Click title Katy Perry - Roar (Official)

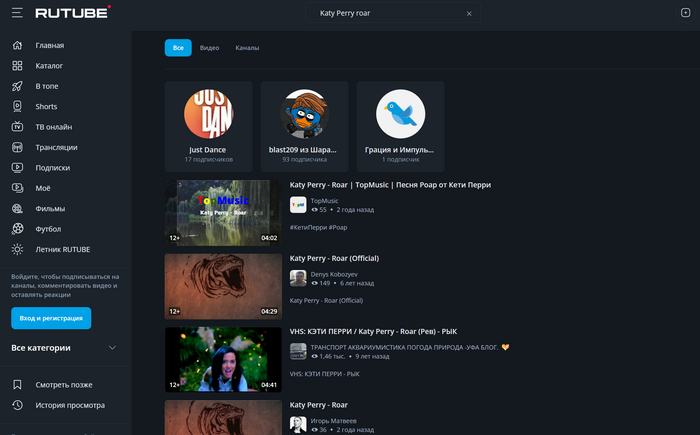tap(334, 258)
